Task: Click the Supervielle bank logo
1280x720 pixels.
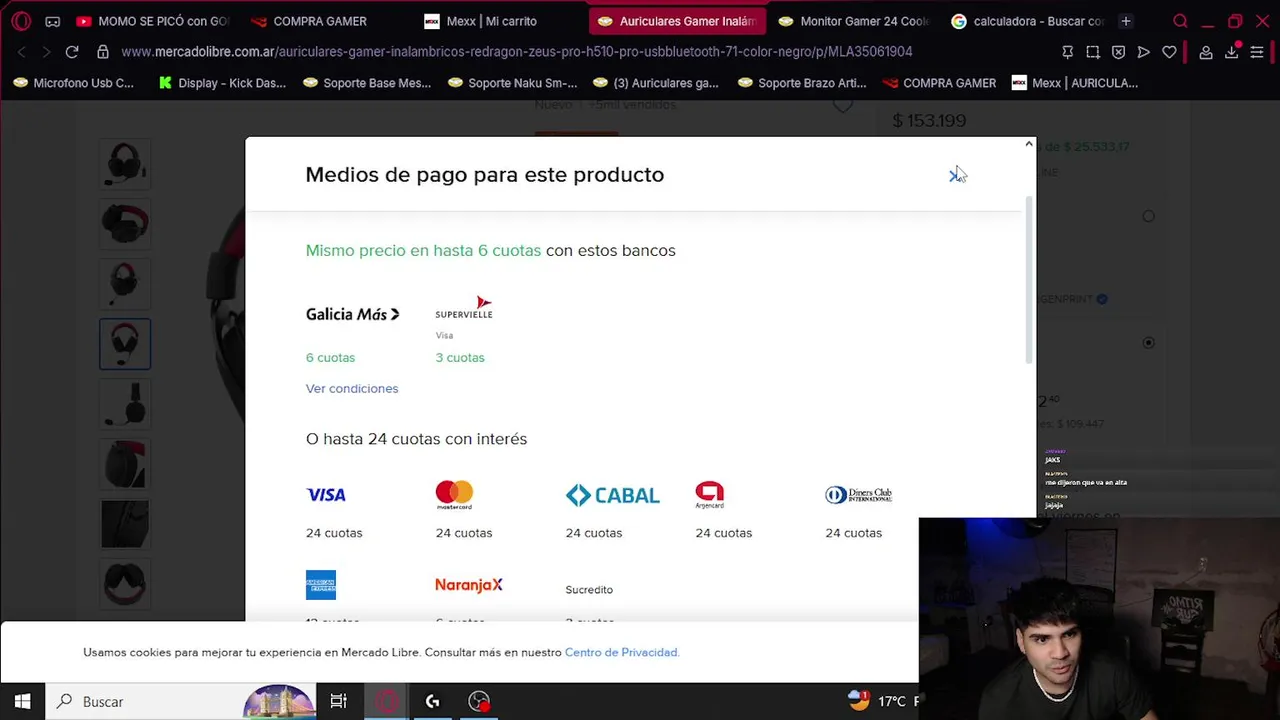Action: click(464, 308)
